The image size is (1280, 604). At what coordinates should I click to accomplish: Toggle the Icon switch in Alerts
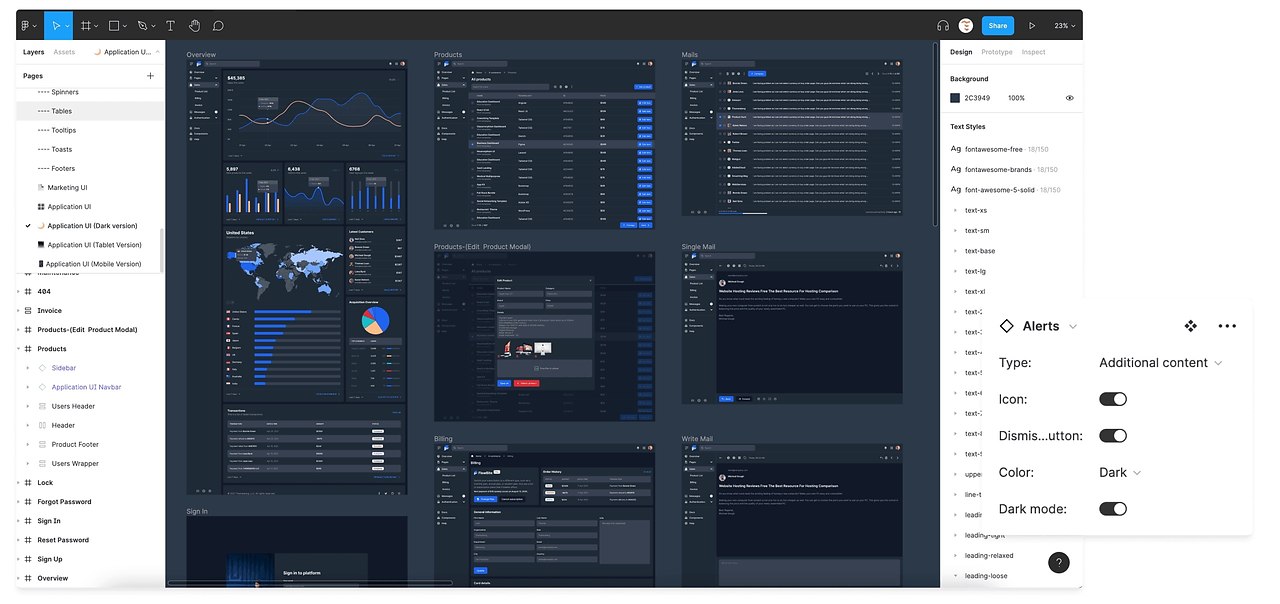[x=1113, y=399]
